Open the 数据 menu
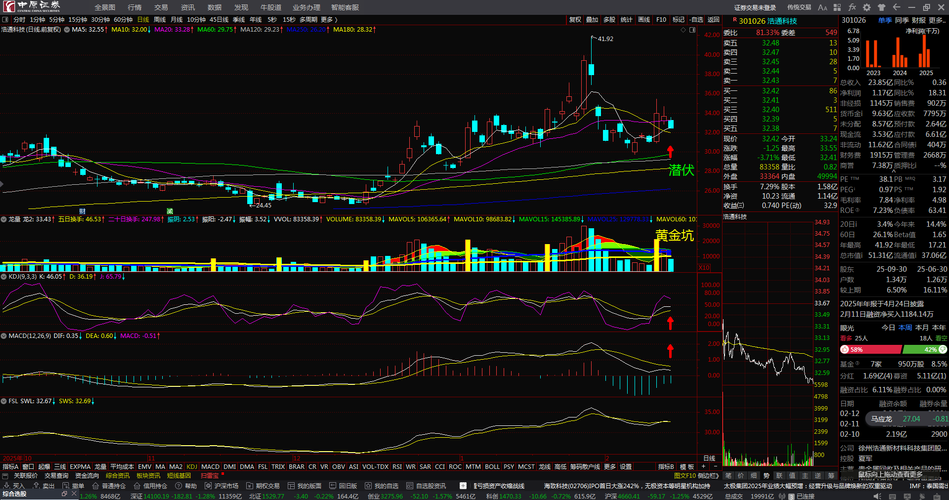 (214, 7)
